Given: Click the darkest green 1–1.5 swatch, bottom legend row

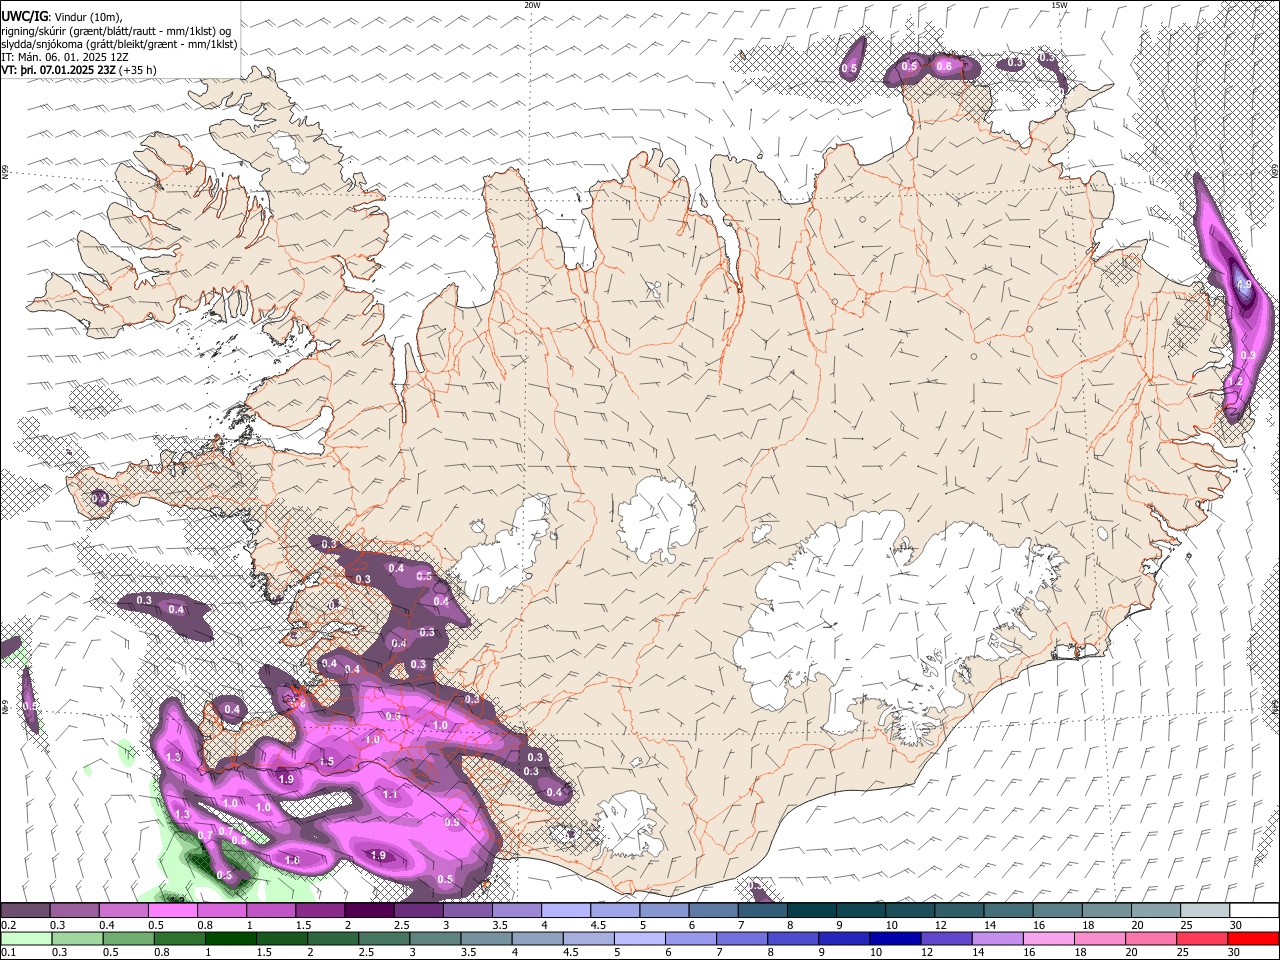Looking at the screenshot, I should point(230,938).
